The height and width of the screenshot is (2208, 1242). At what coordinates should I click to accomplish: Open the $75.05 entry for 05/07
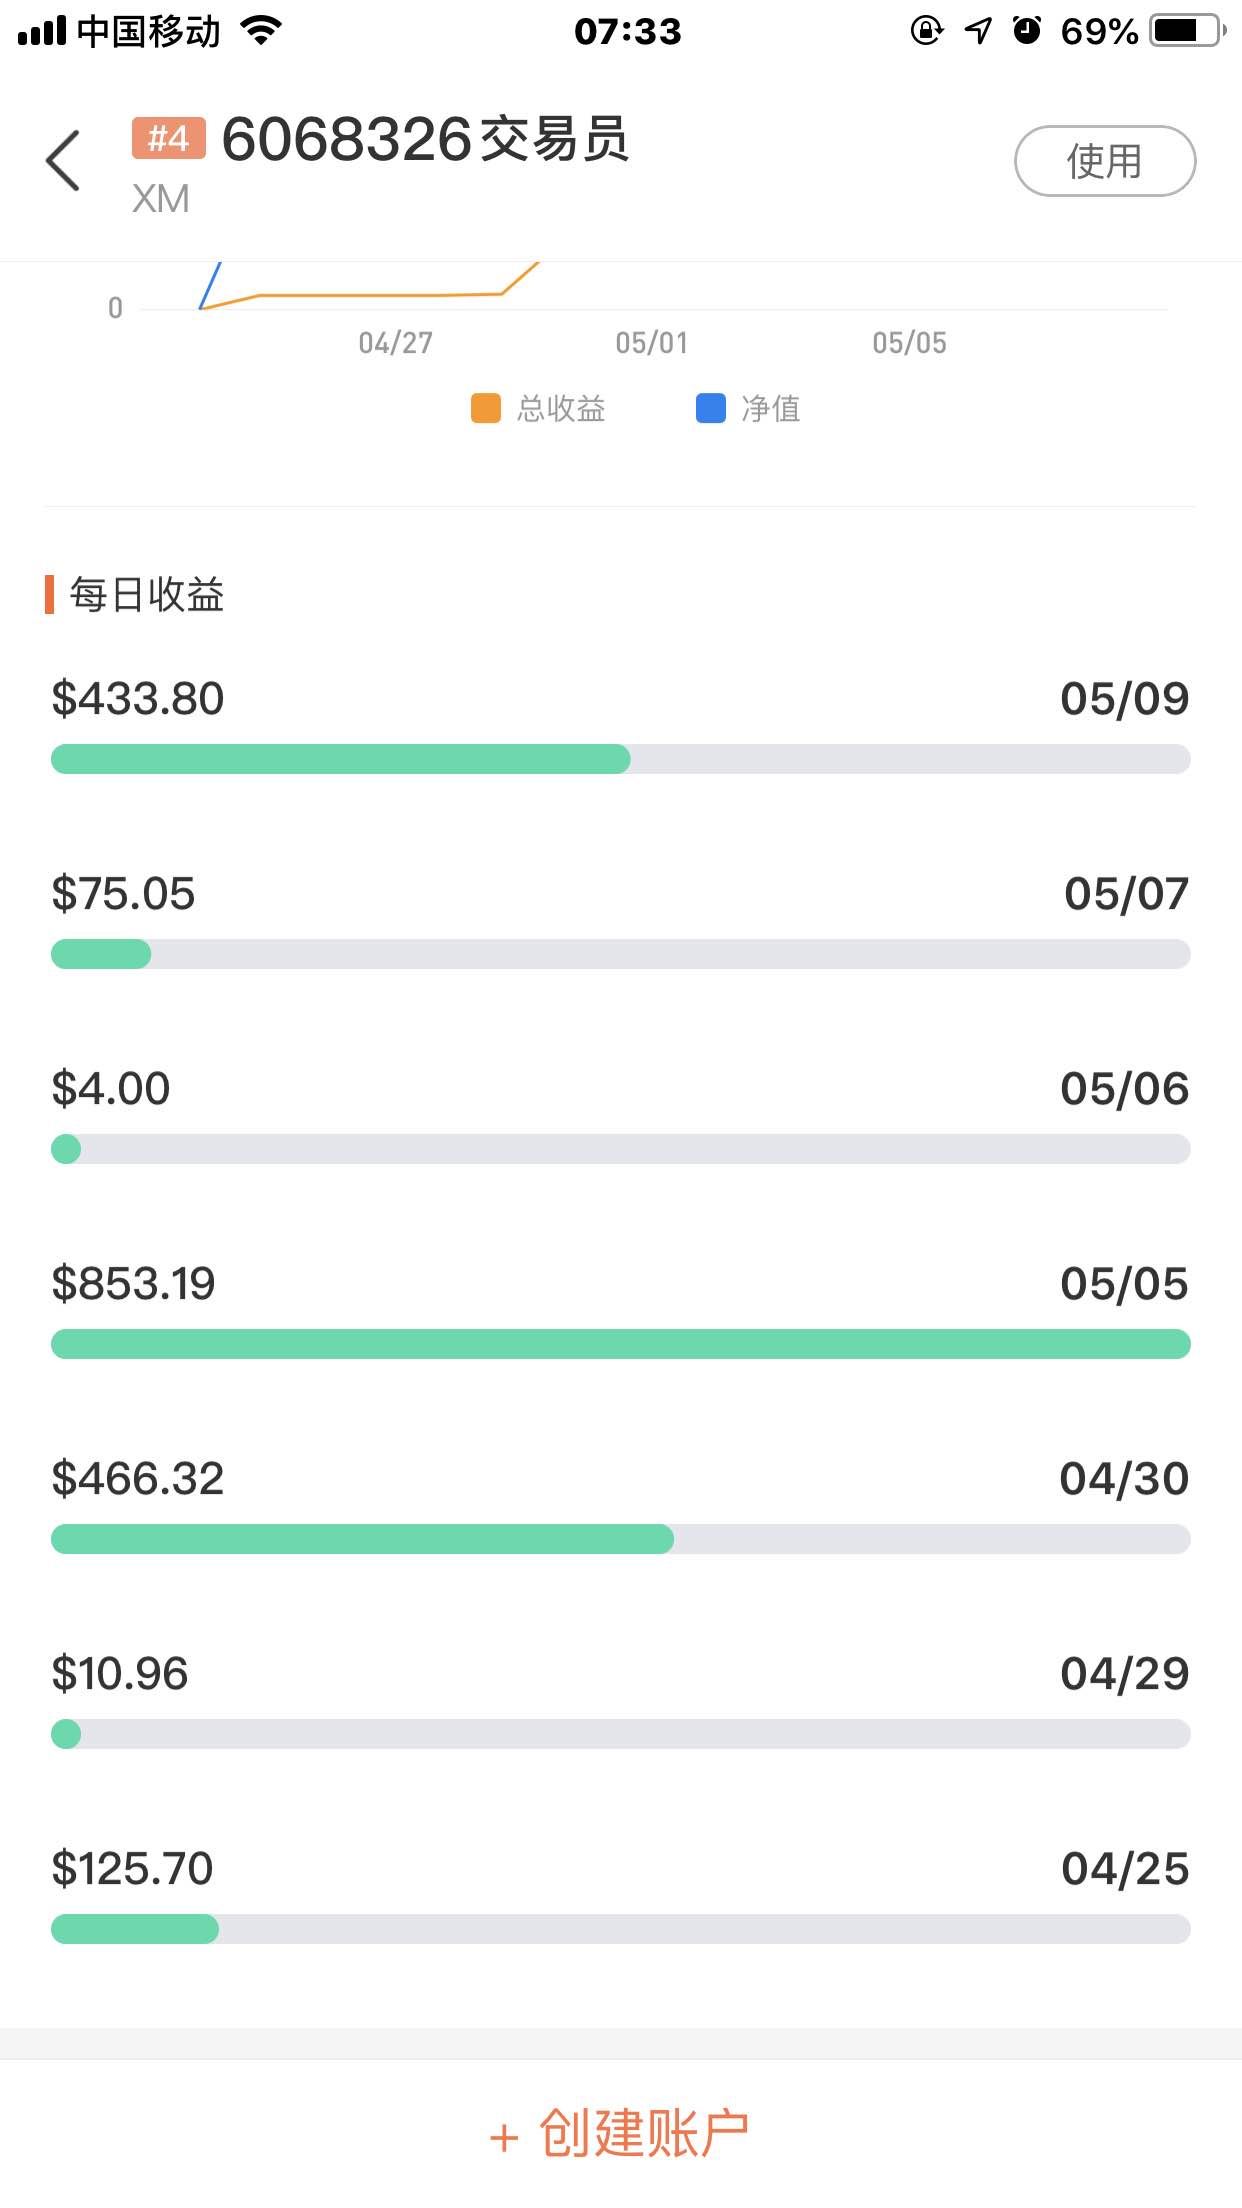(x=621, y=918)
